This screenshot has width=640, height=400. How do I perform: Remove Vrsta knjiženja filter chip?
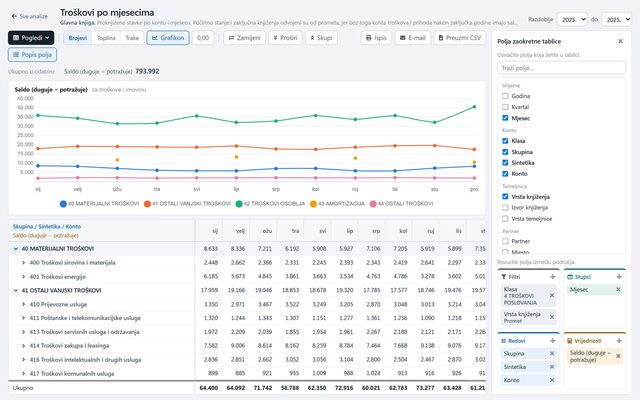click(552, 317)
